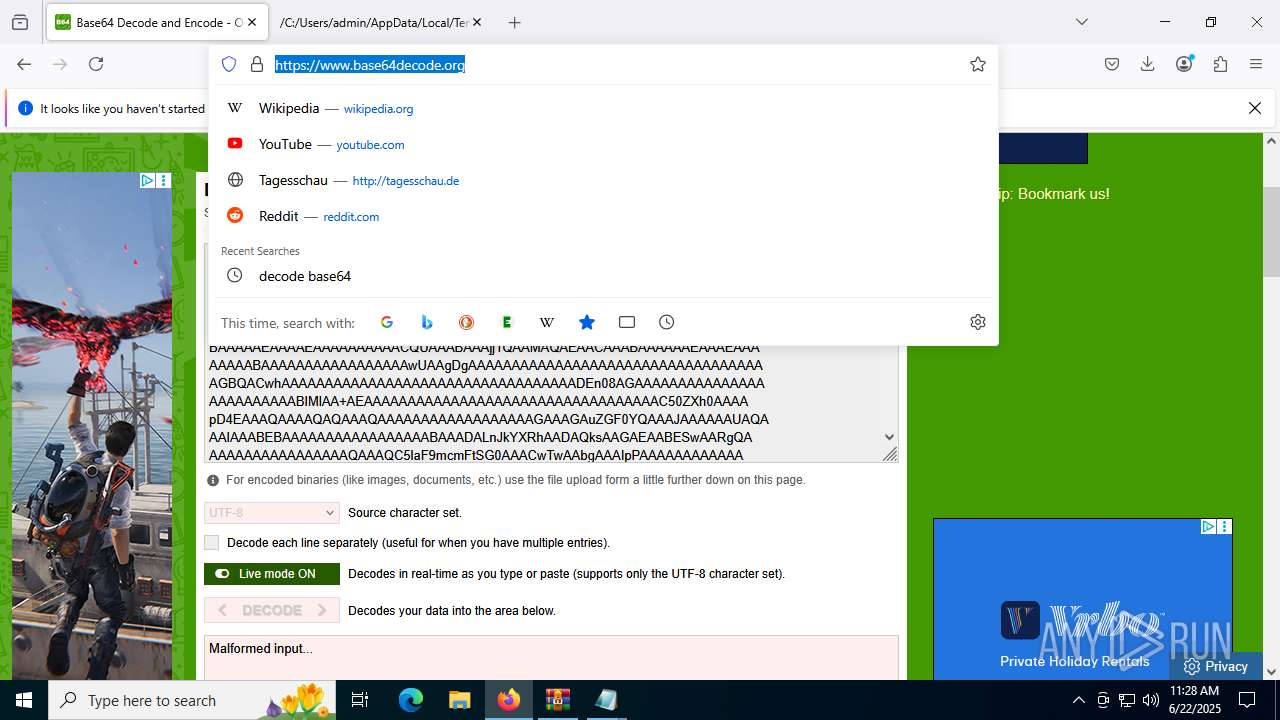1280x720 pixels.
Task: Open Task View on the taskbar
Action: tap(361, 700)
